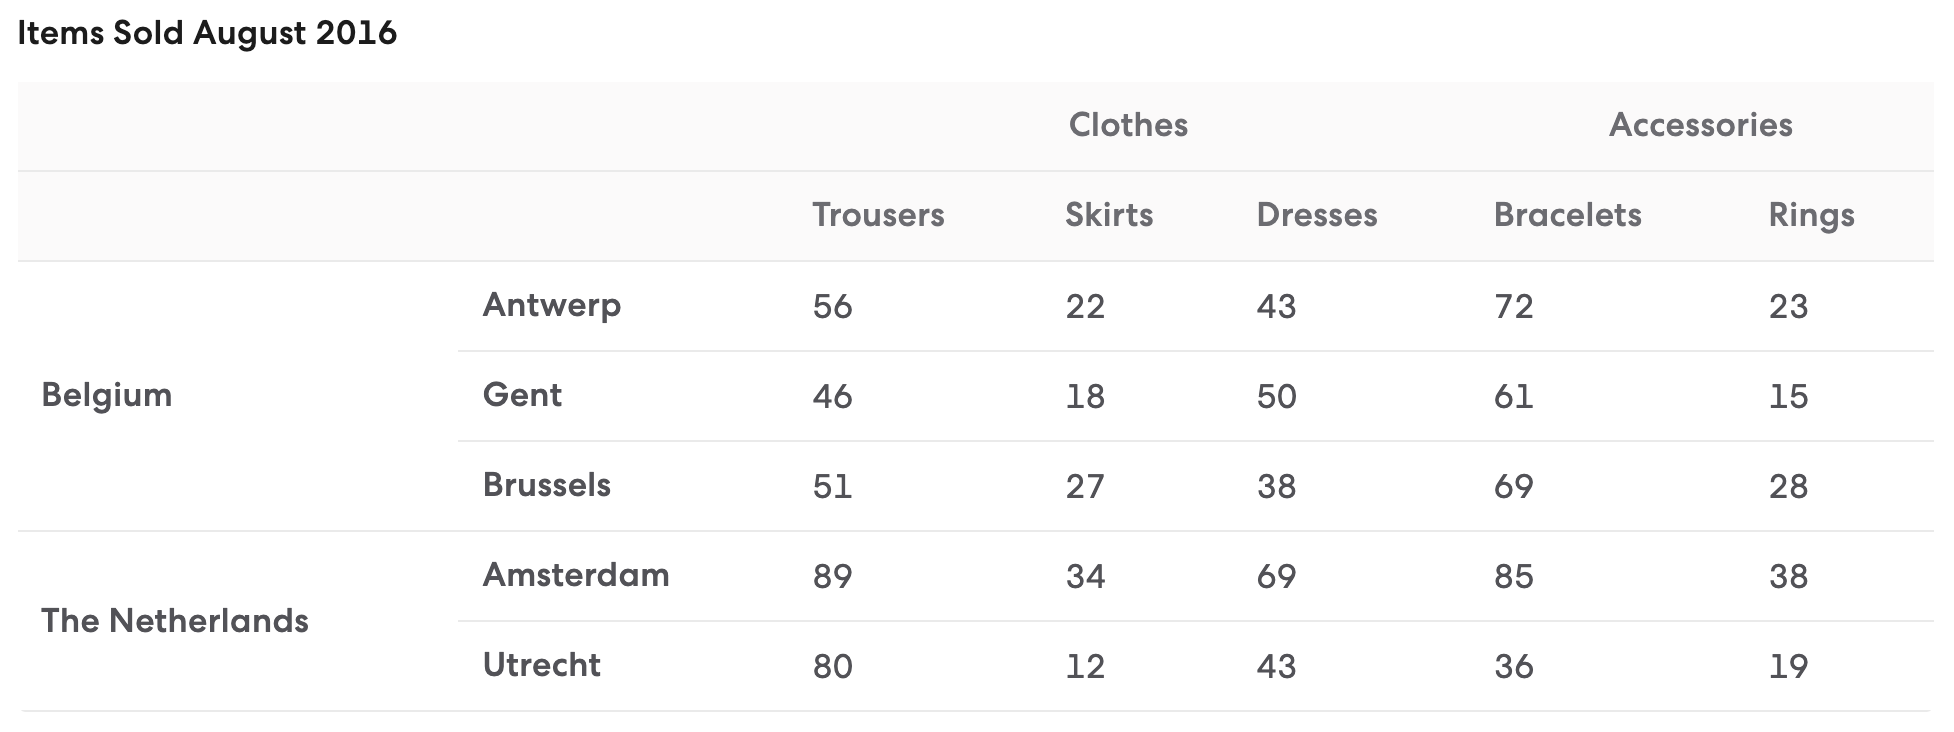Select the Dresses column header
This screenshot has width=1954, height=732.
pyautogui.click(x=1316, y=215)
